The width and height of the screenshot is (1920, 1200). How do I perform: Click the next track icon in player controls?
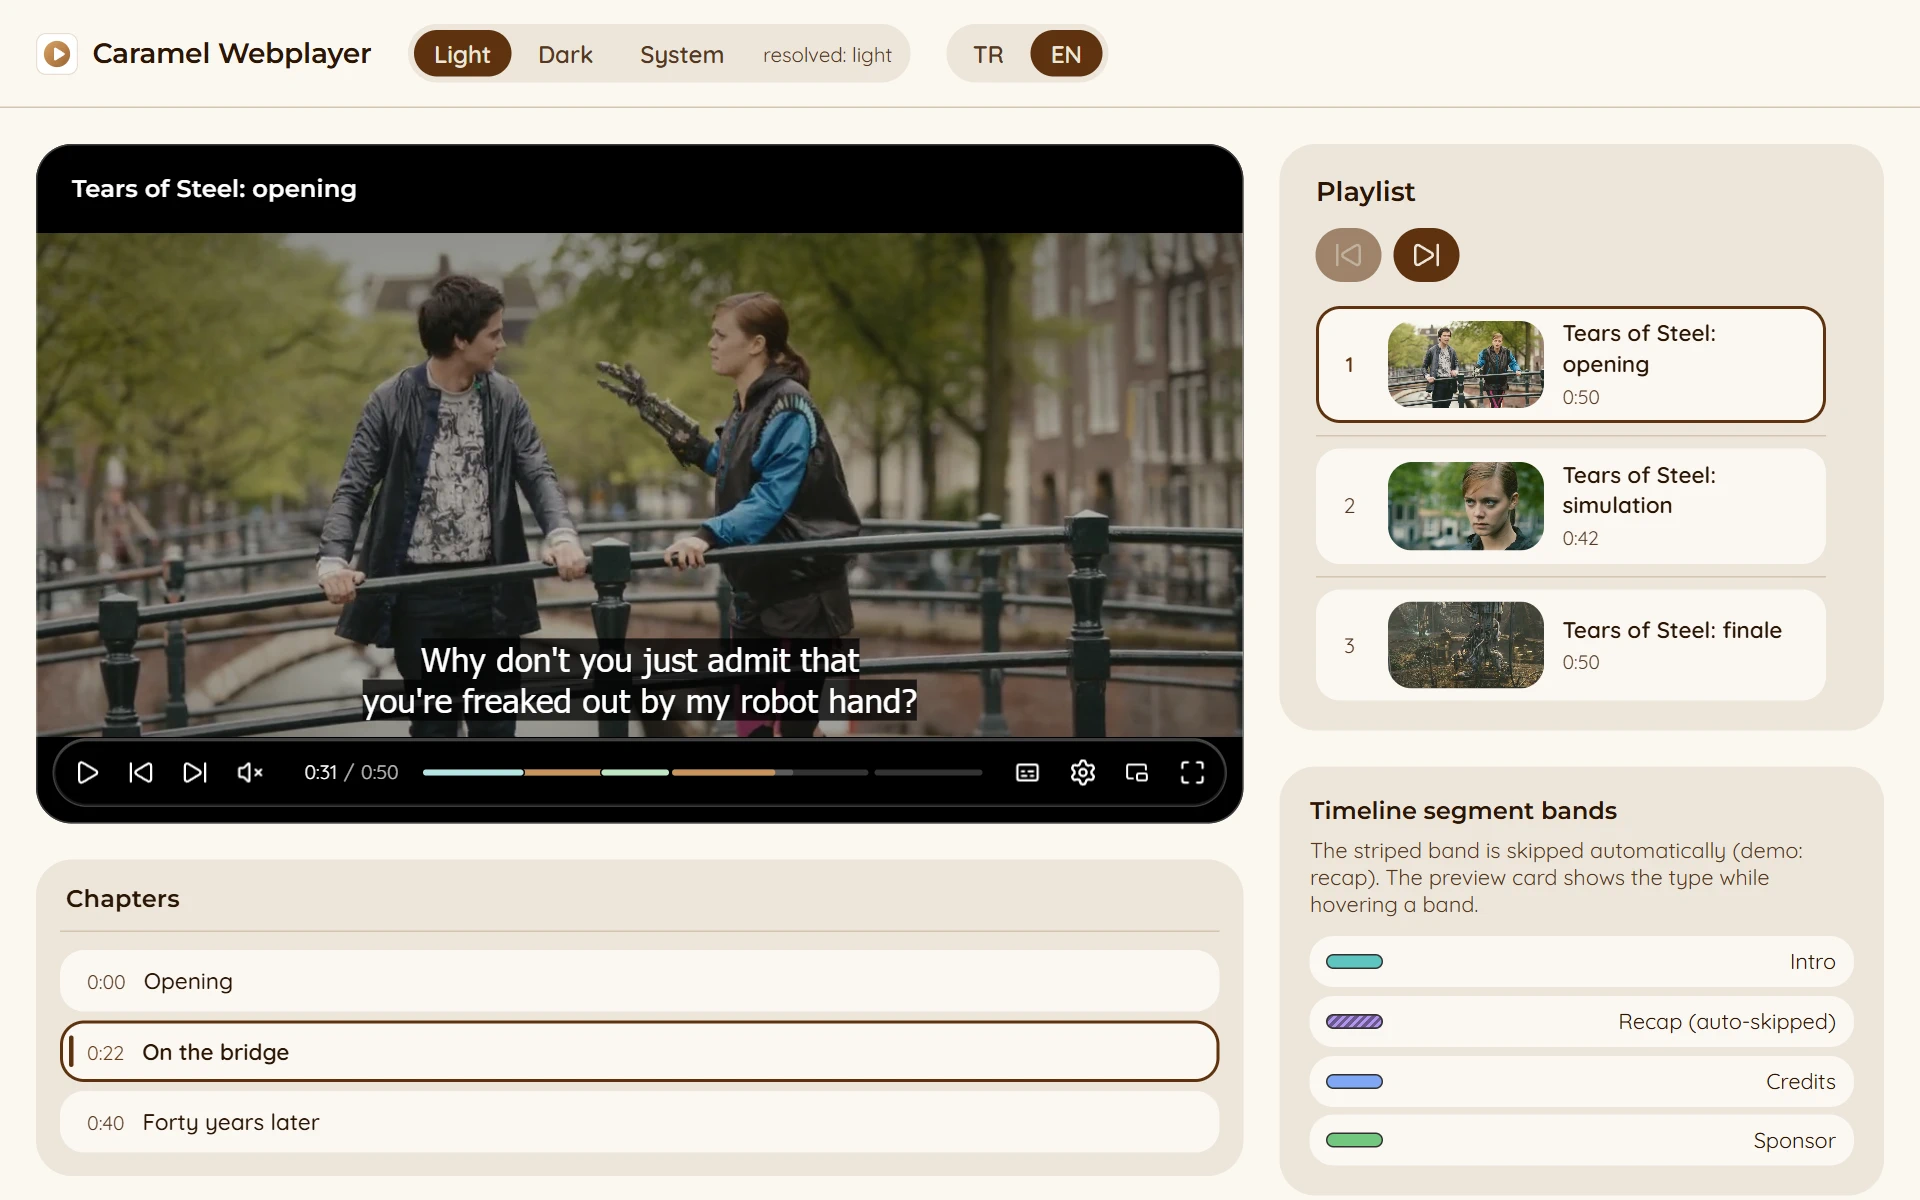[195, 772]
